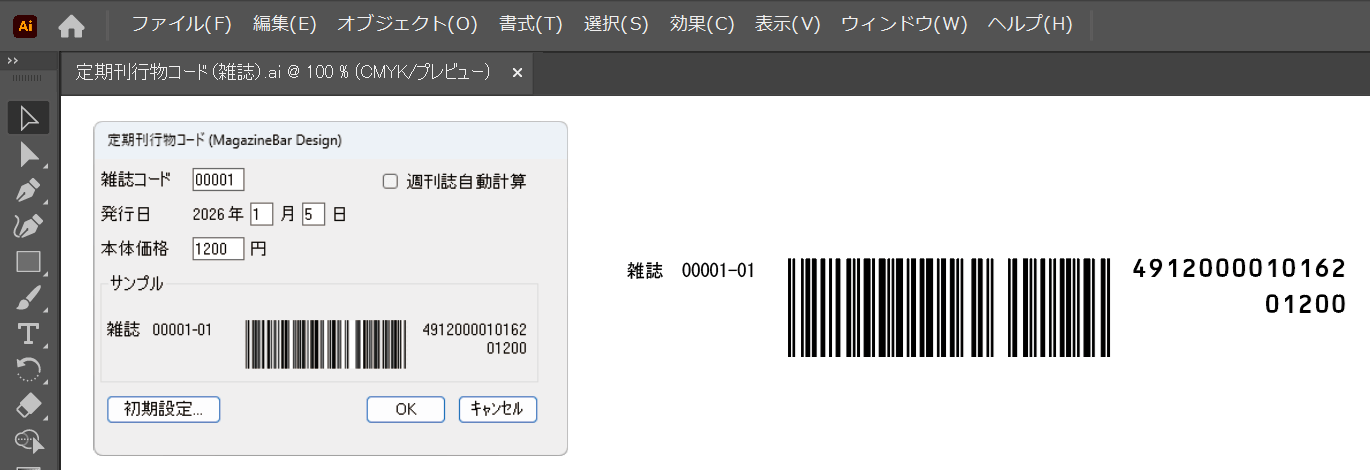The height and width of the screenshot is (470, 1370).
Task: Open the 表示(V) menu
Action: tap(787, 24)
